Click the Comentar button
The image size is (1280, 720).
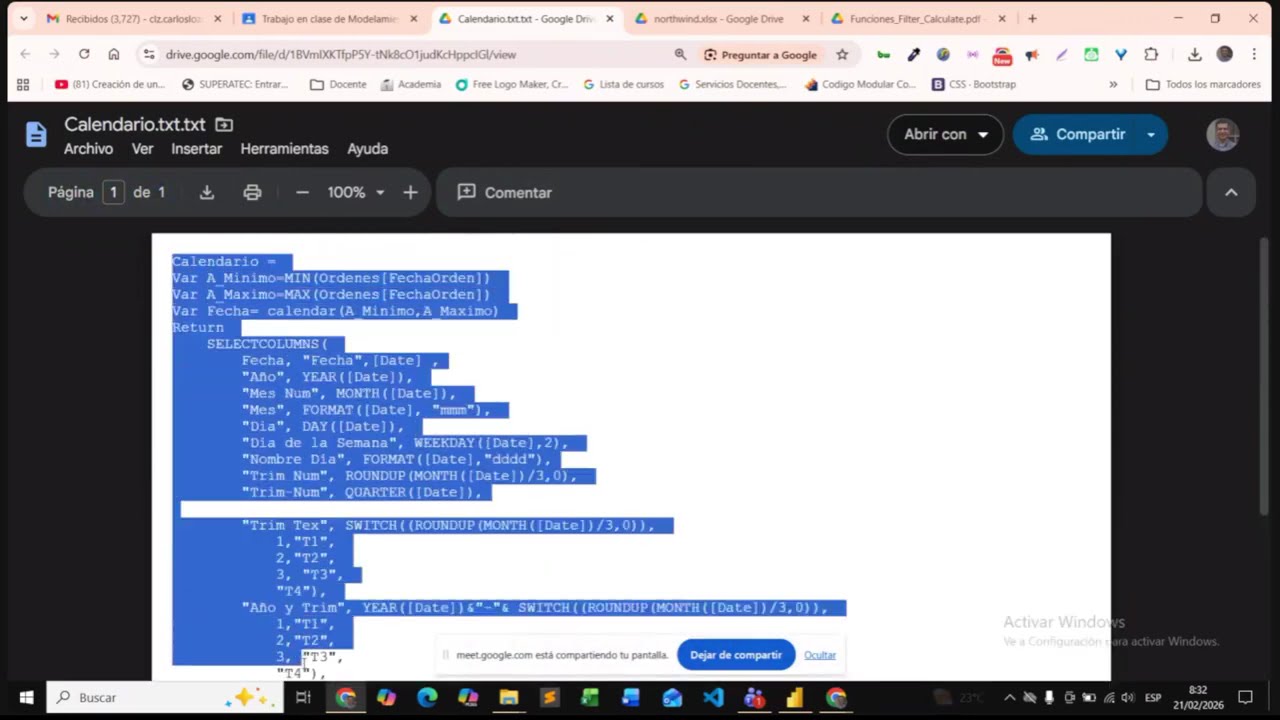click(x=505, y=192)
